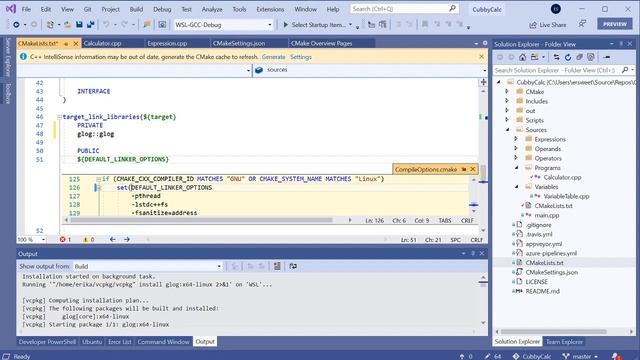Viewport: 640px width, 360px height.
Task: Click the CubbyCalc repository in the status bar
Action: coord(532,356)
